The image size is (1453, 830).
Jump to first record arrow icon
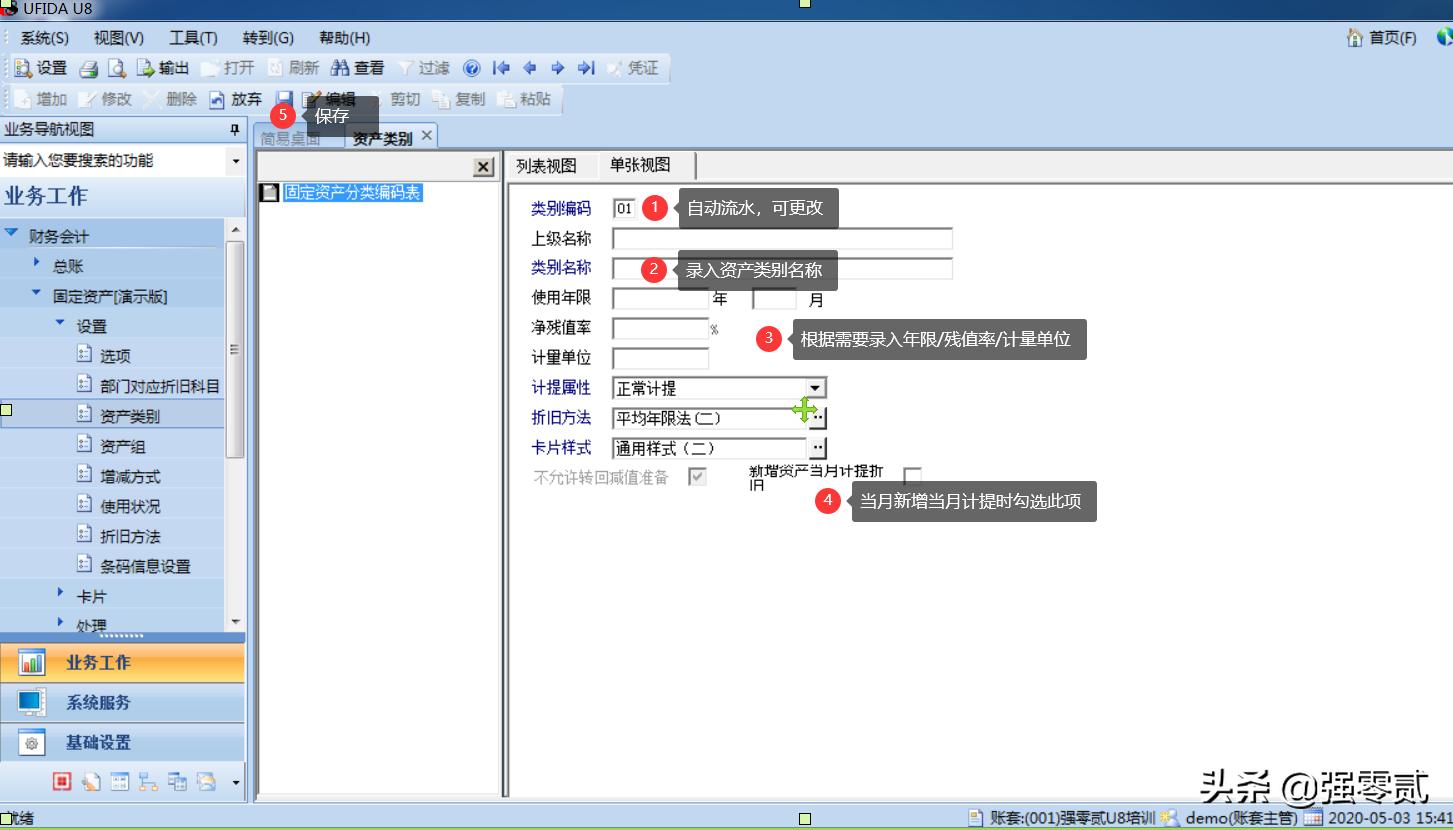tap(502, 68)
